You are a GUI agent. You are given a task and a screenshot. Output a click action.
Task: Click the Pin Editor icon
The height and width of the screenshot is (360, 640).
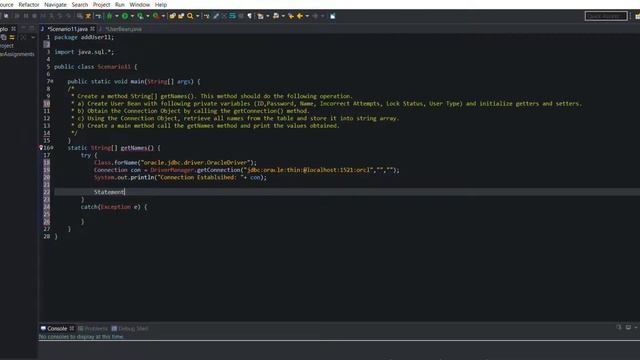tap(333, 16)
